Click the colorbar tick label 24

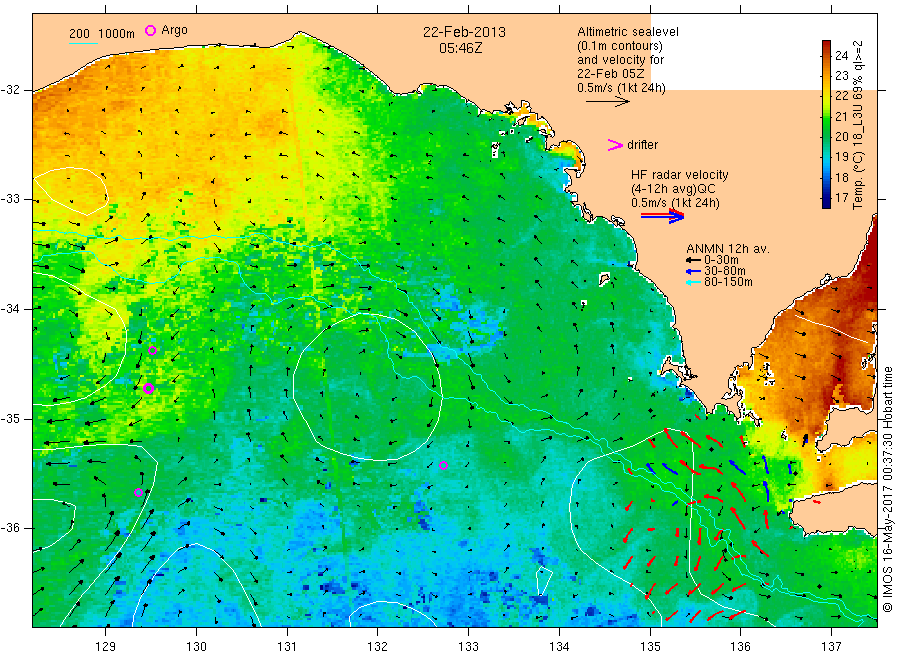point(841,56)
